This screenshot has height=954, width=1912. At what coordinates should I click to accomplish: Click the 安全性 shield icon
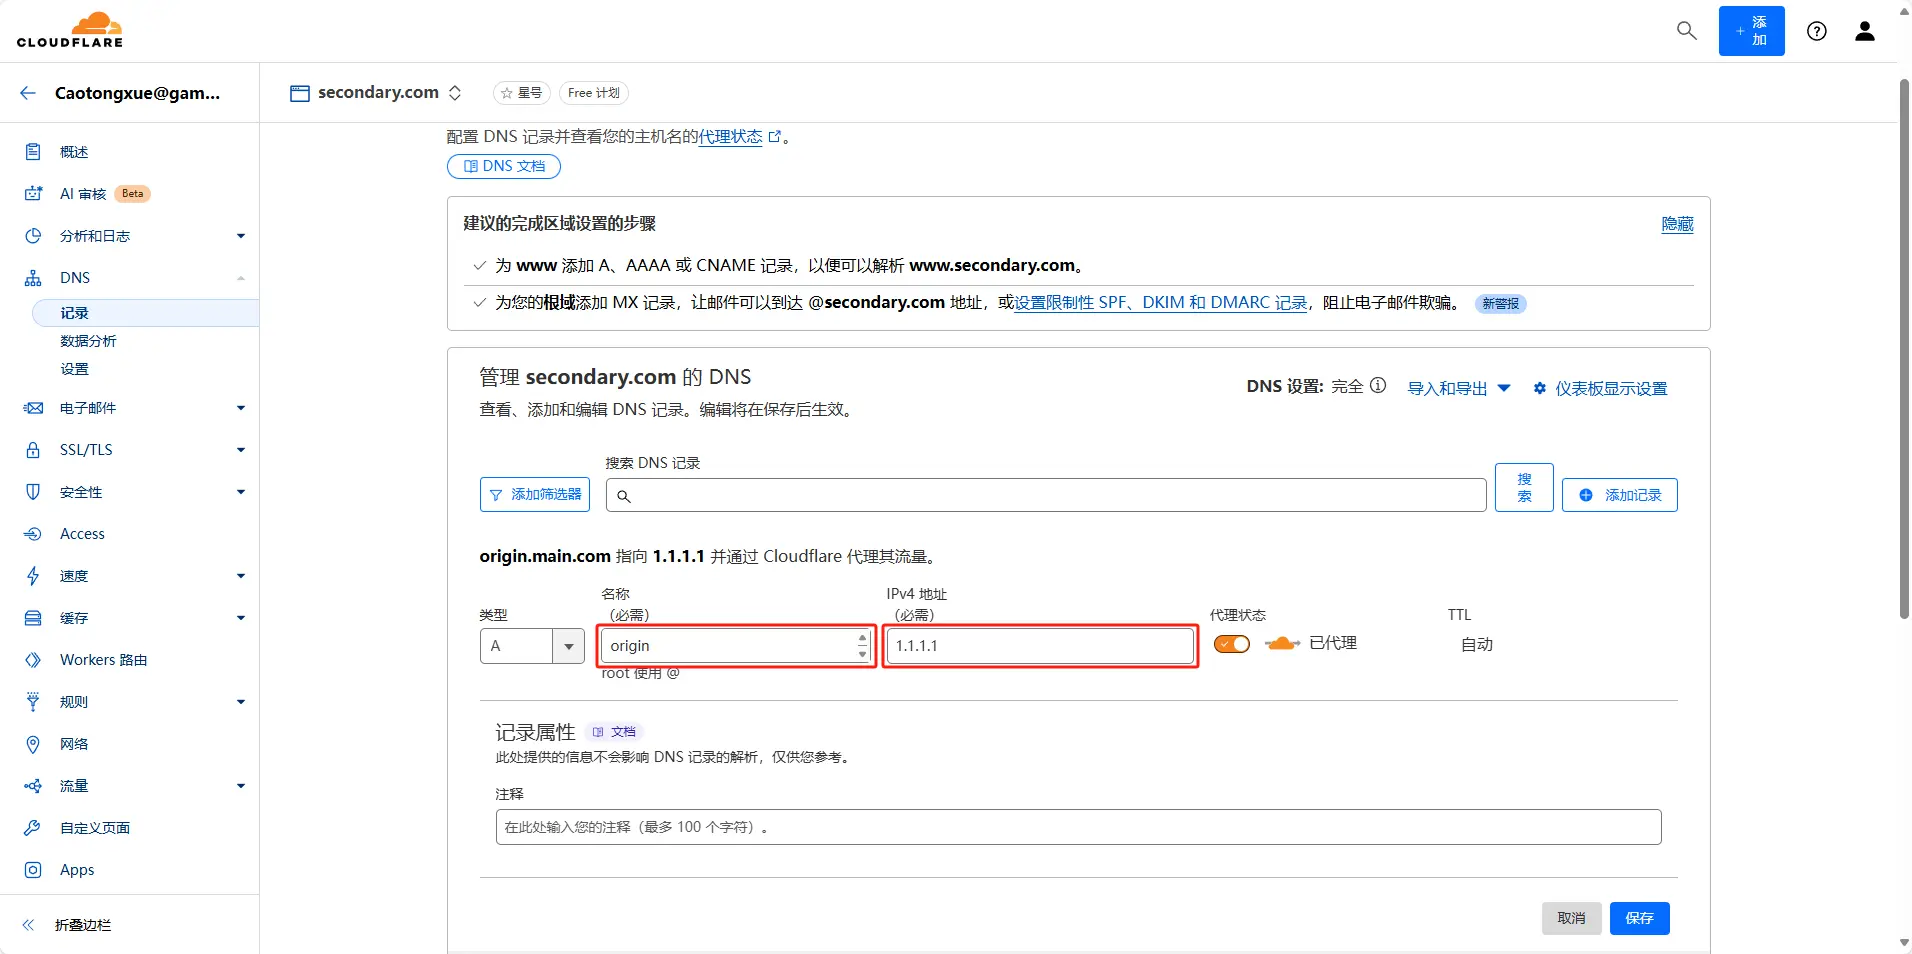[33, 492]
